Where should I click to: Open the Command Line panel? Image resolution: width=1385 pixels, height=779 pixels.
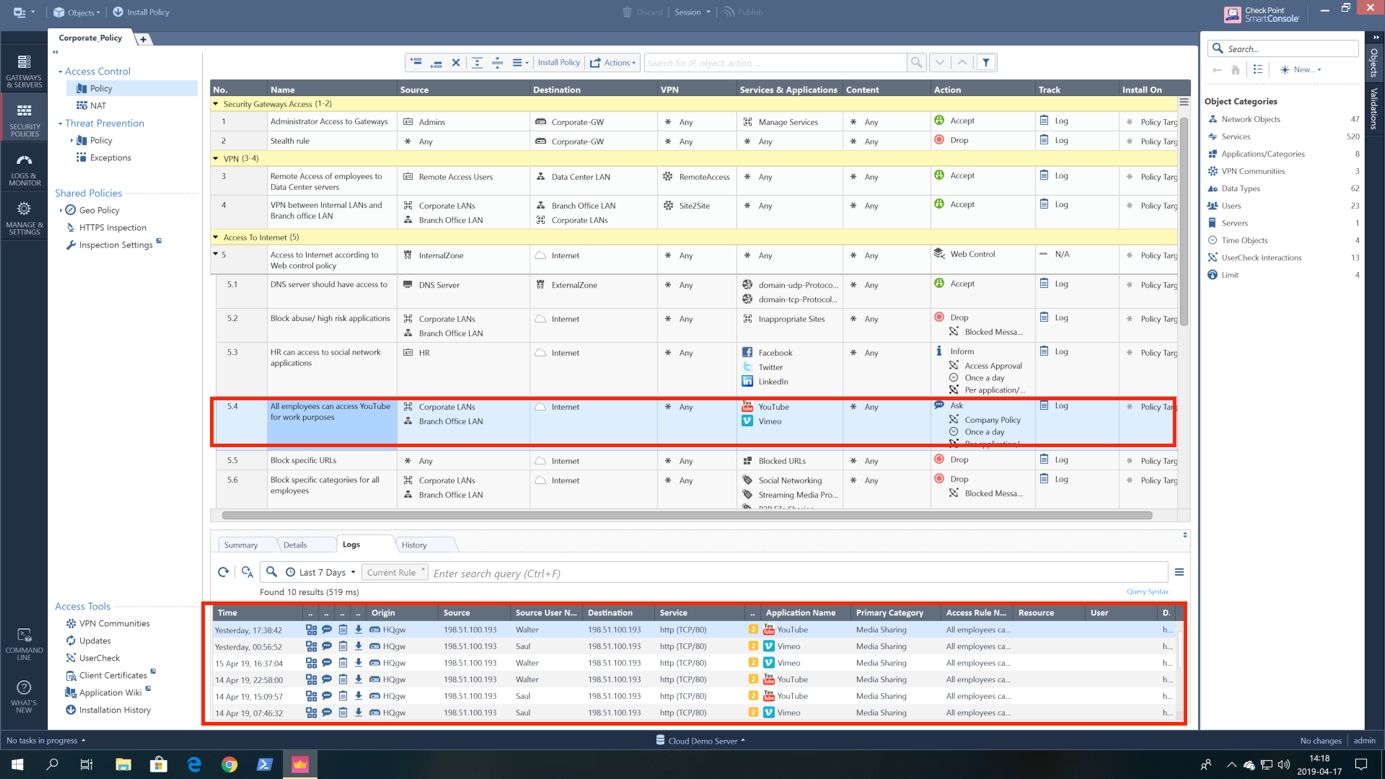pyautogui.click(x=23, y=644)
